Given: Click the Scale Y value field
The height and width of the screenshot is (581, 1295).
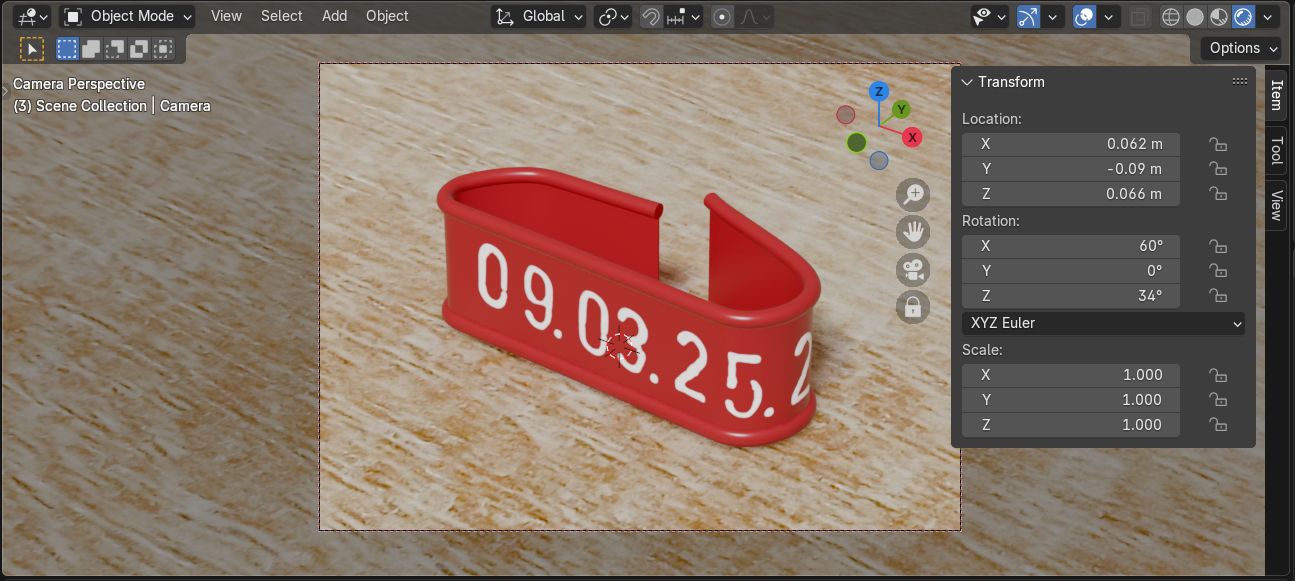Looking at the screenshot, I should (1070, 400).
